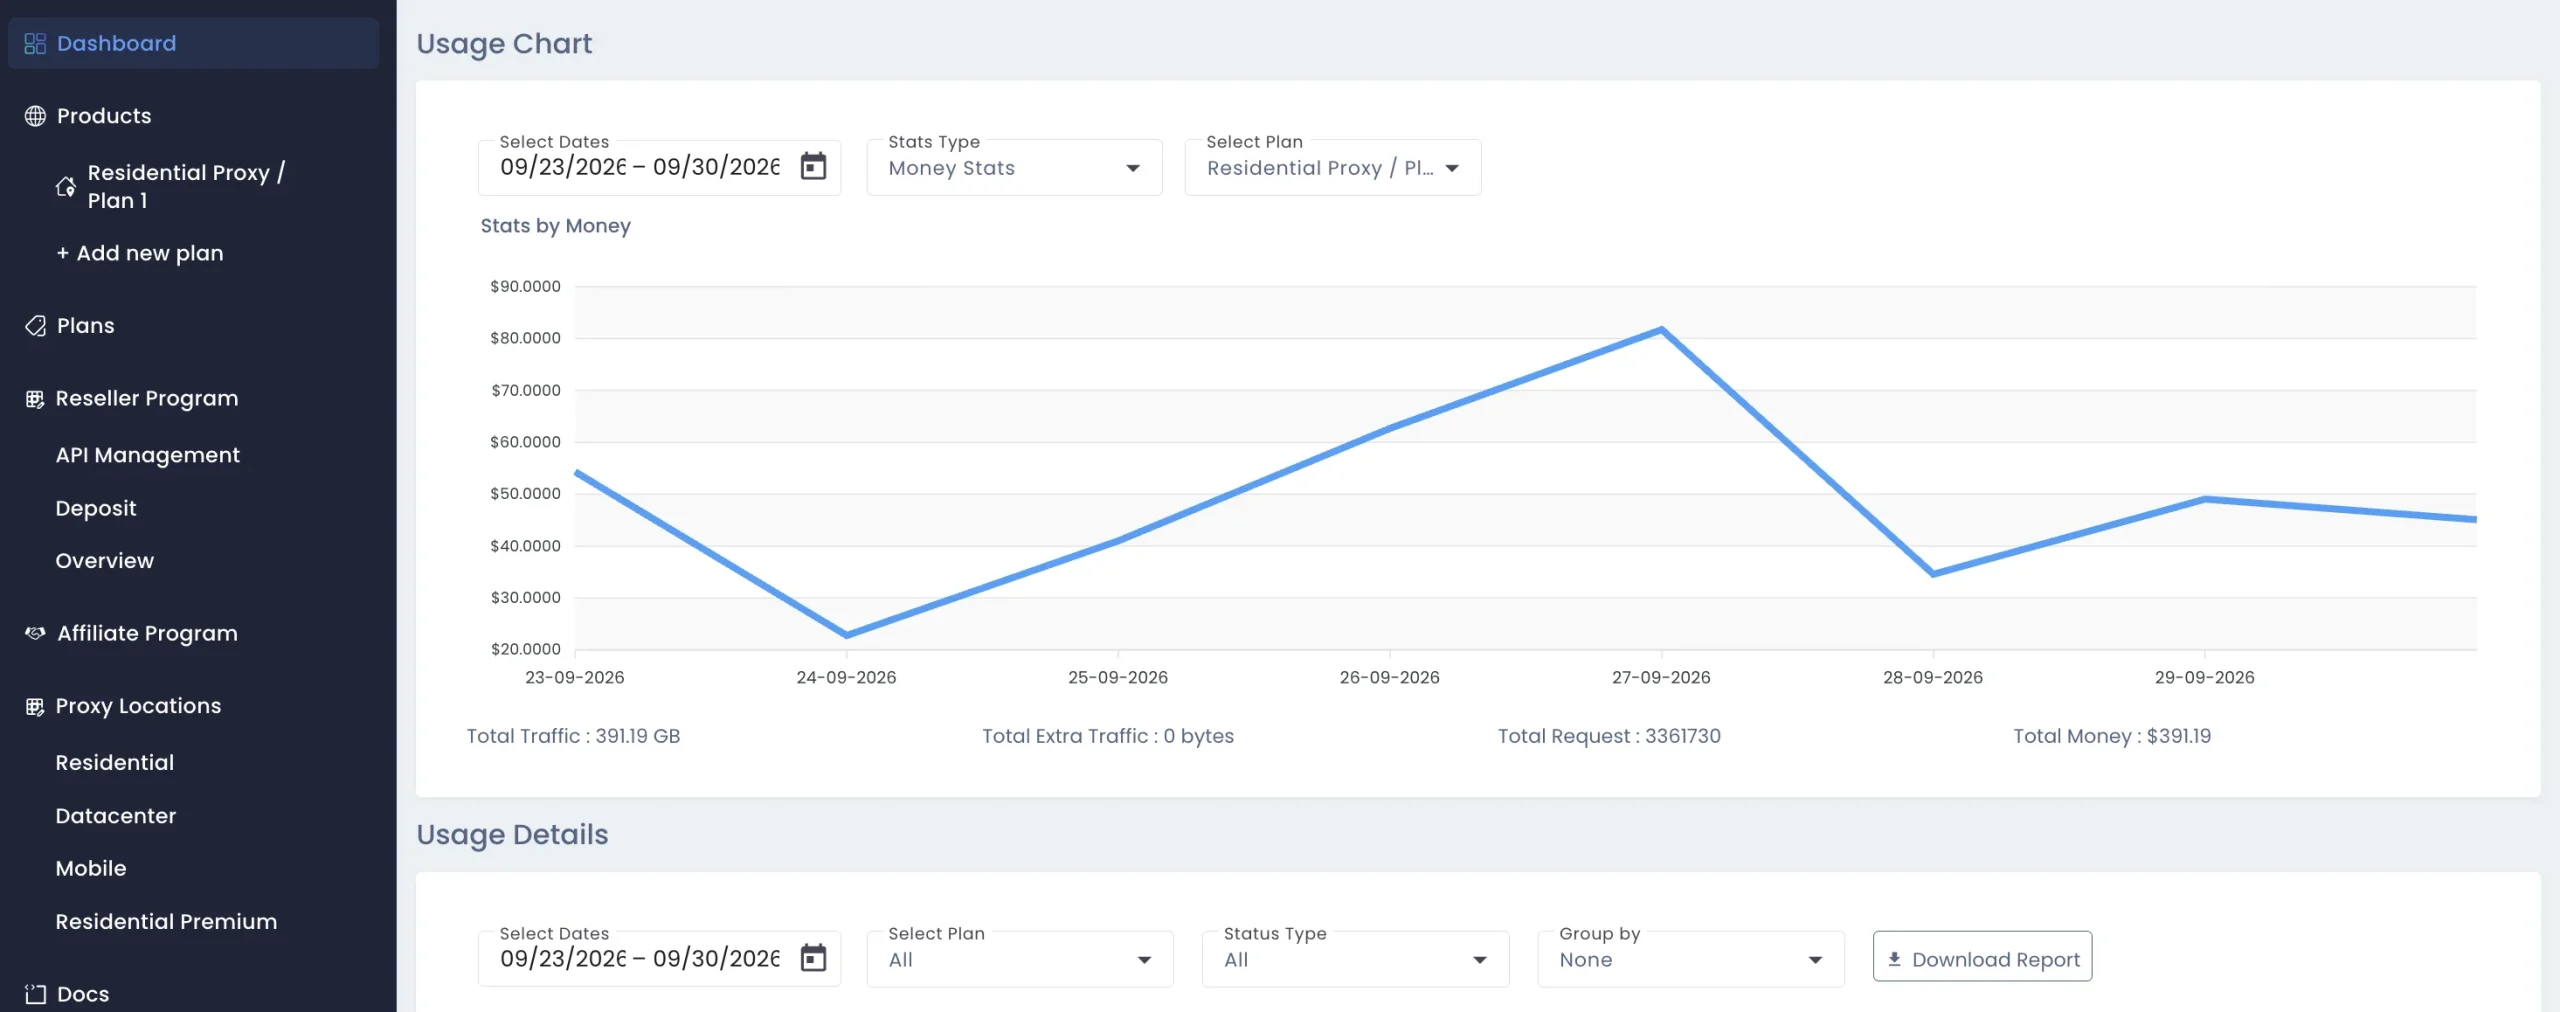Screen dimensions: 2560x1012
Task: Click the Stats by Money heading
Action: point(556,226)
